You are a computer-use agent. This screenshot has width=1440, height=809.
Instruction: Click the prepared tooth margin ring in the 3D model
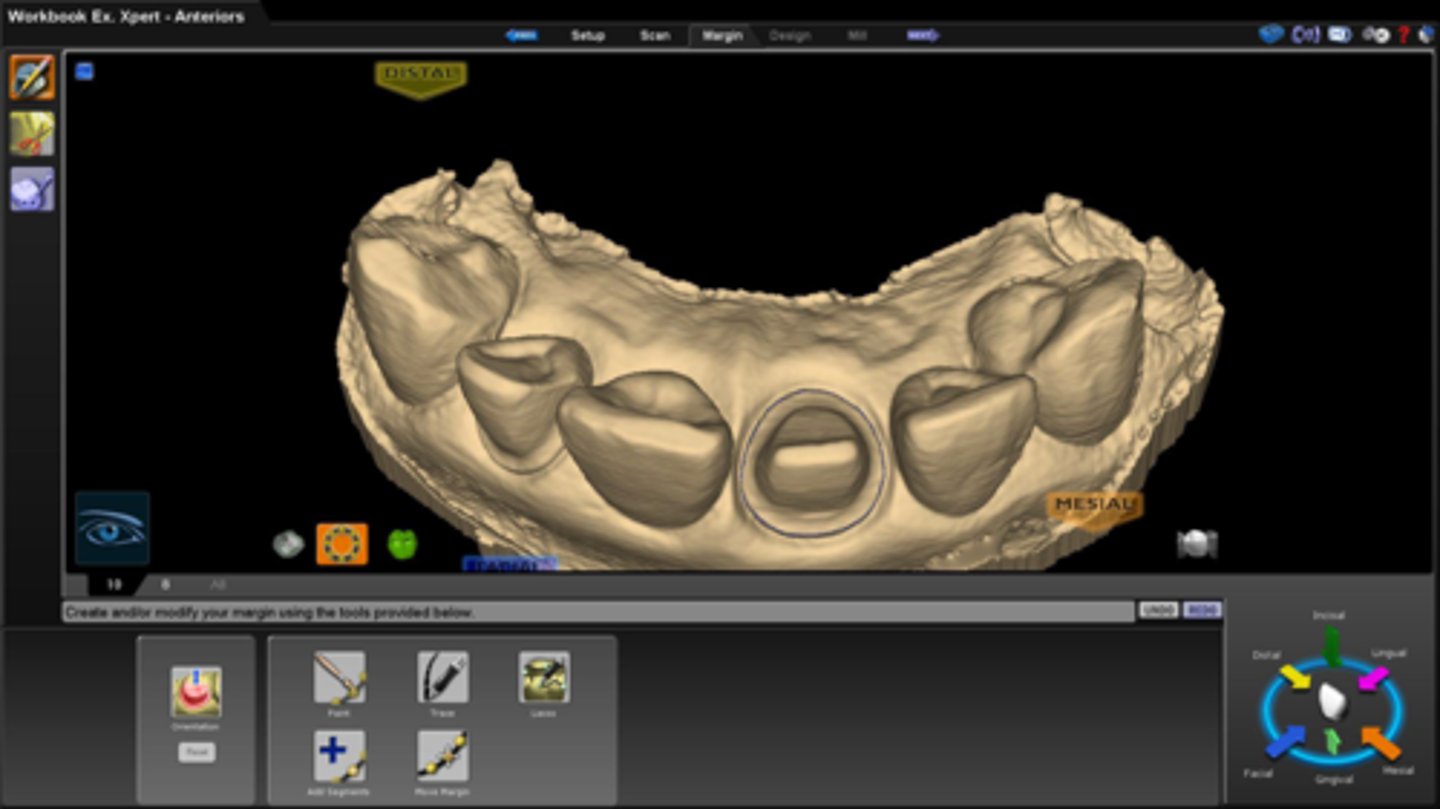[812, 463]
